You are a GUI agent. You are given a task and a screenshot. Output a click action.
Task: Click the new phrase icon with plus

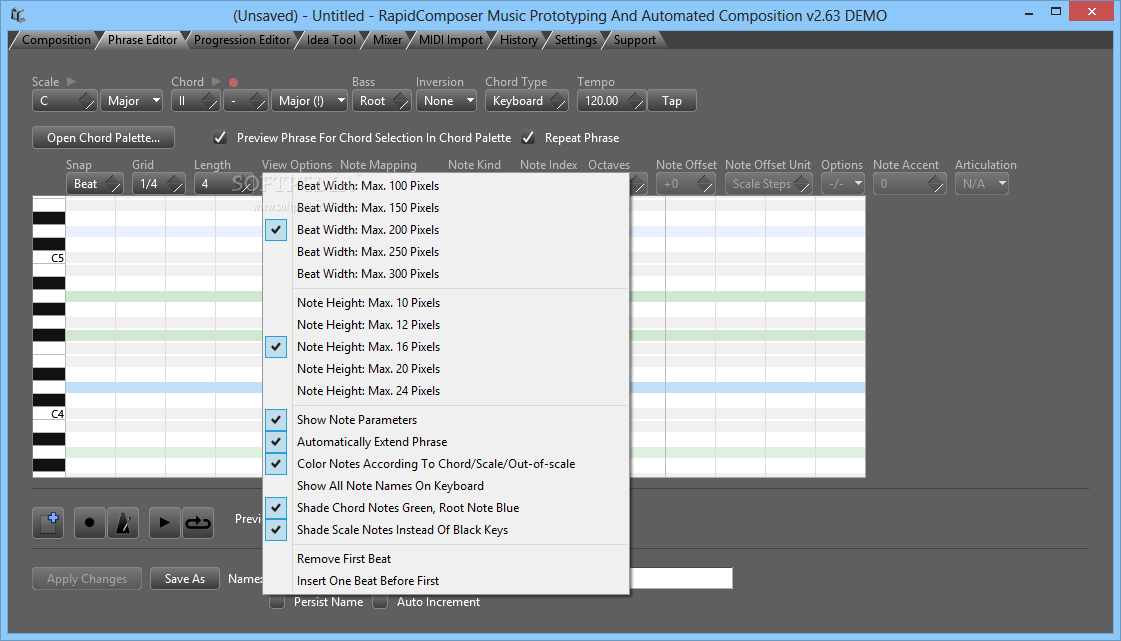pos(48,523)
